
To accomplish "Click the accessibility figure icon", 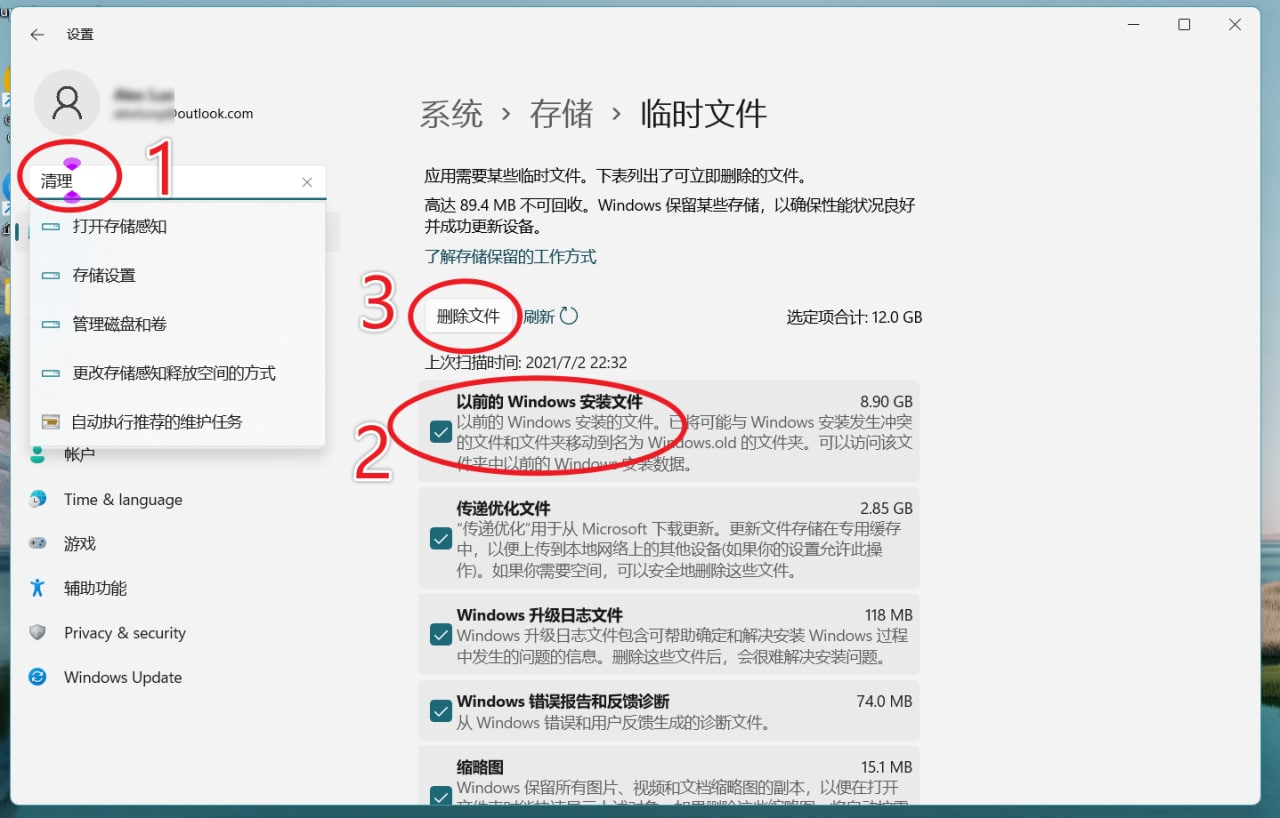I will pos(38,588).
